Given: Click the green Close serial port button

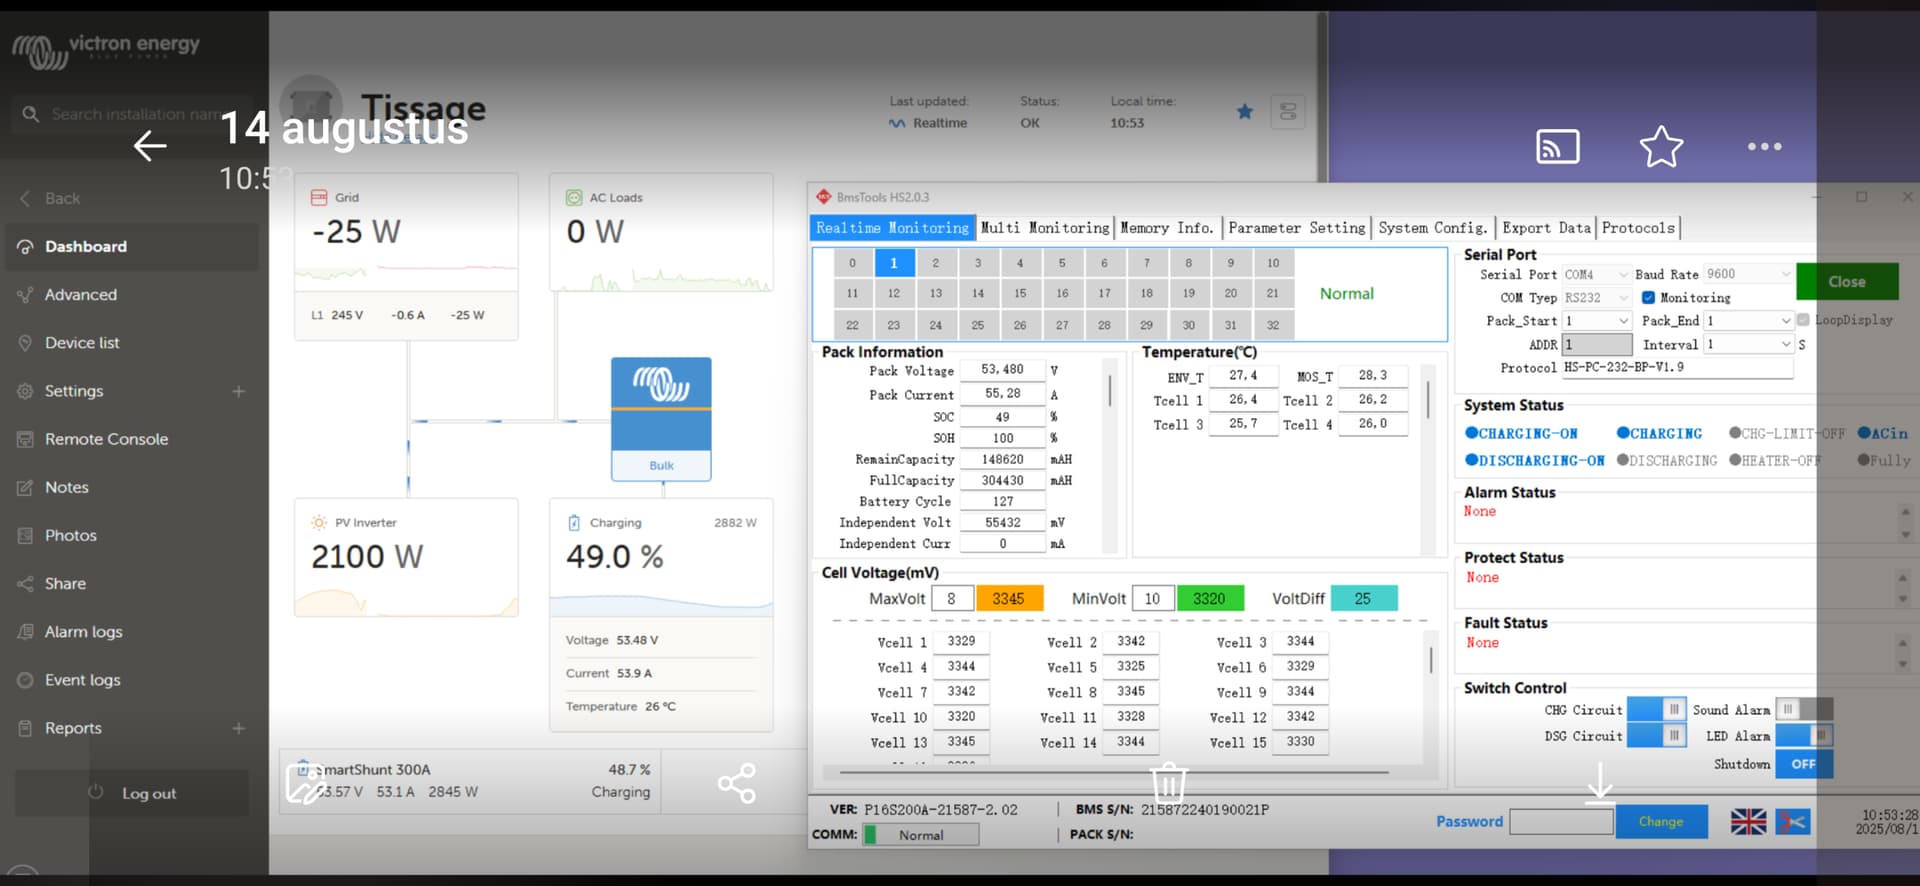Looking at the screenshot, I should click(1847, 282).
